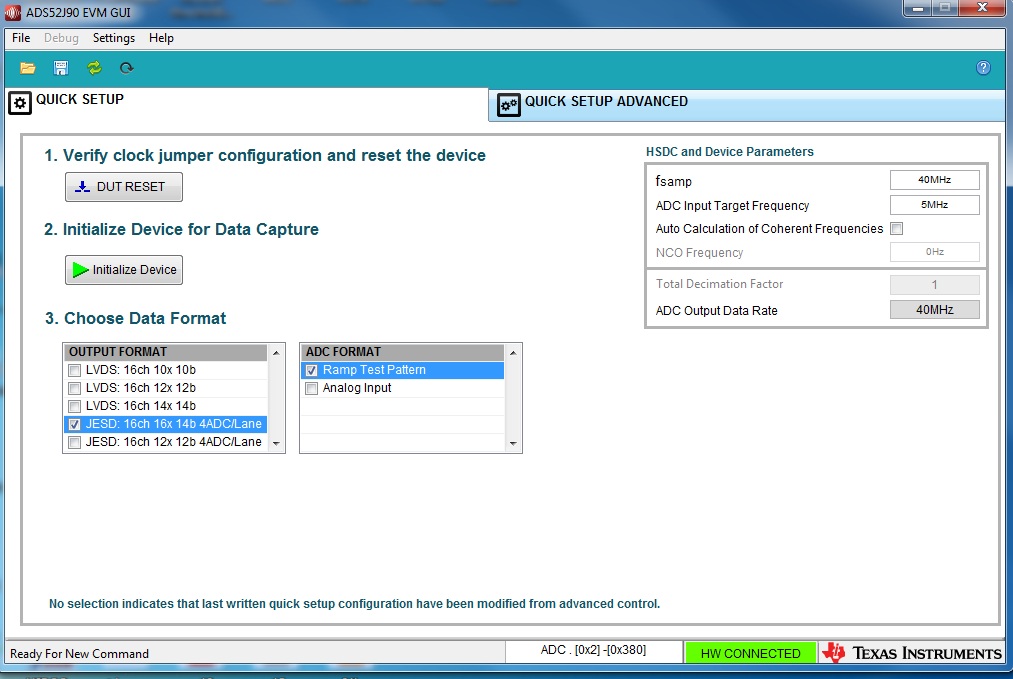The height and width of the screenshot is (679, 1013).
Task: Click the Quick Setup Advanced gears icon
Action: 508,105
